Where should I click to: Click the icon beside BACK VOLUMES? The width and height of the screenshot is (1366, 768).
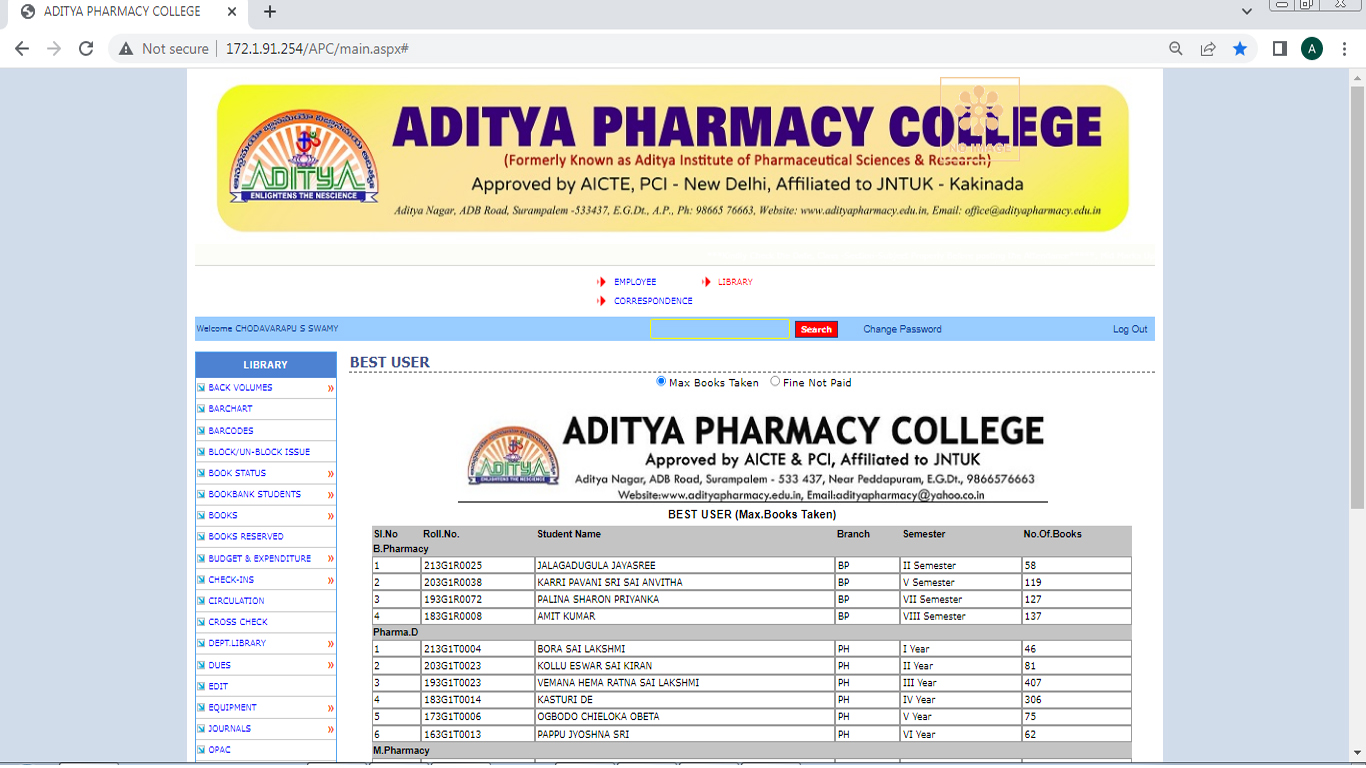pos(201,388)
